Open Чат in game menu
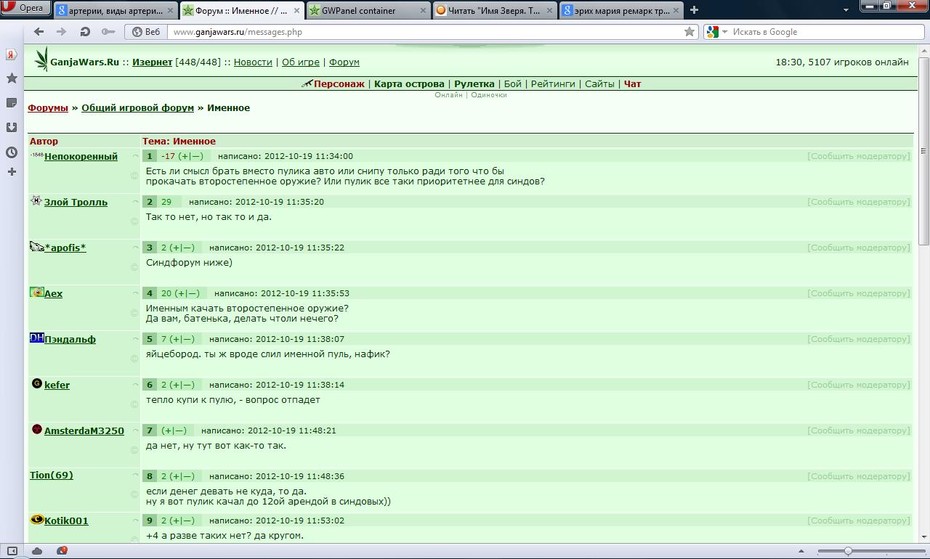 pyautogui.click(x=632, y=84)
